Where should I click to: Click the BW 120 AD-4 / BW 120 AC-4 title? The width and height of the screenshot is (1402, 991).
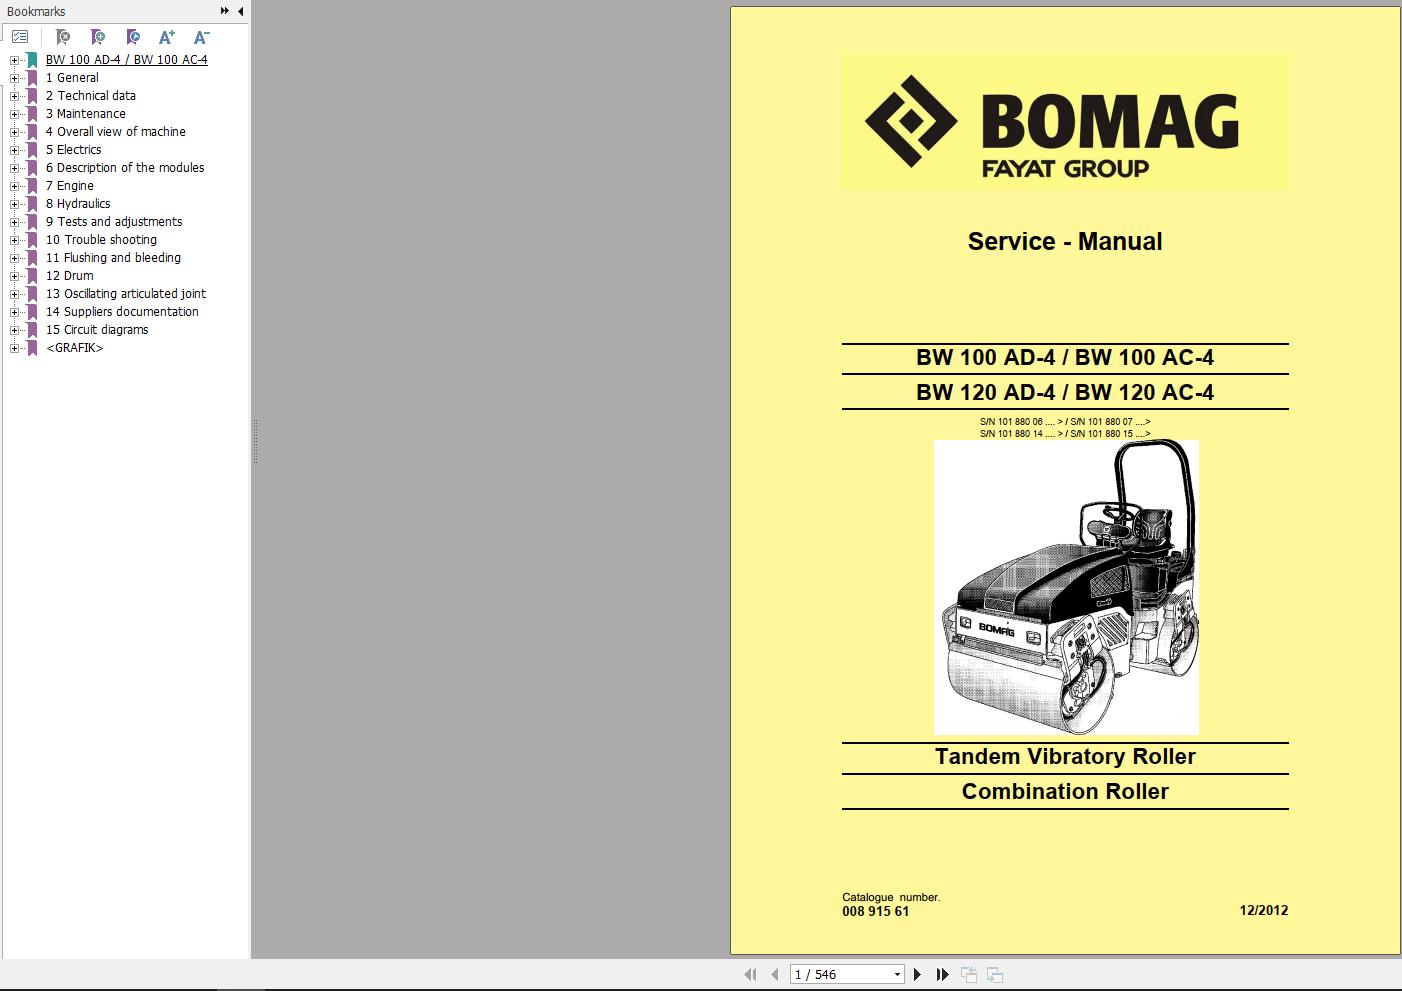(x=1065, y=392)
